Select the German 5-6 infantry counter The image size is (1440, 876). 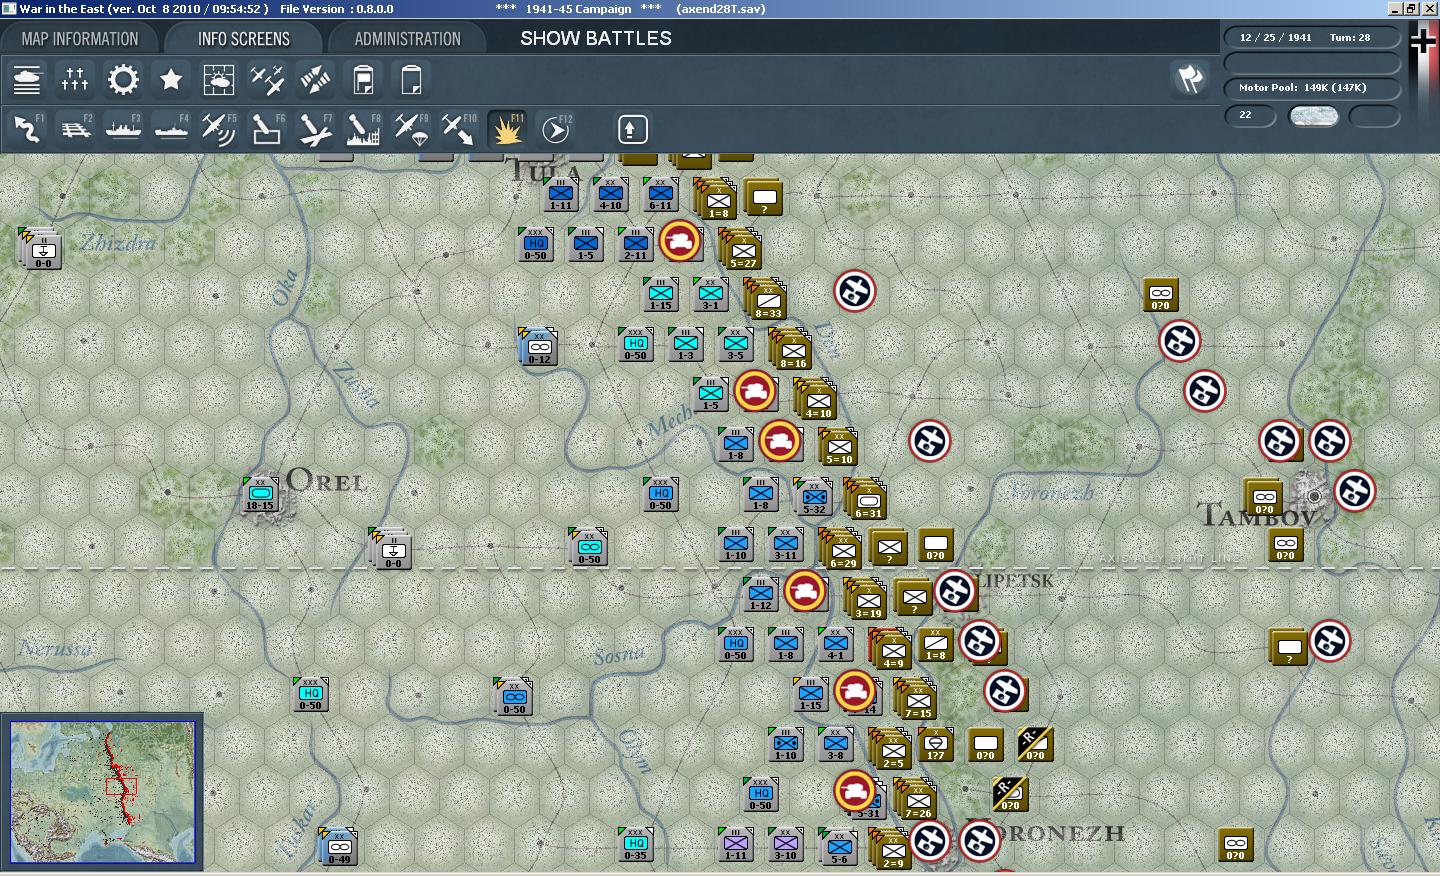pos(839,846)
